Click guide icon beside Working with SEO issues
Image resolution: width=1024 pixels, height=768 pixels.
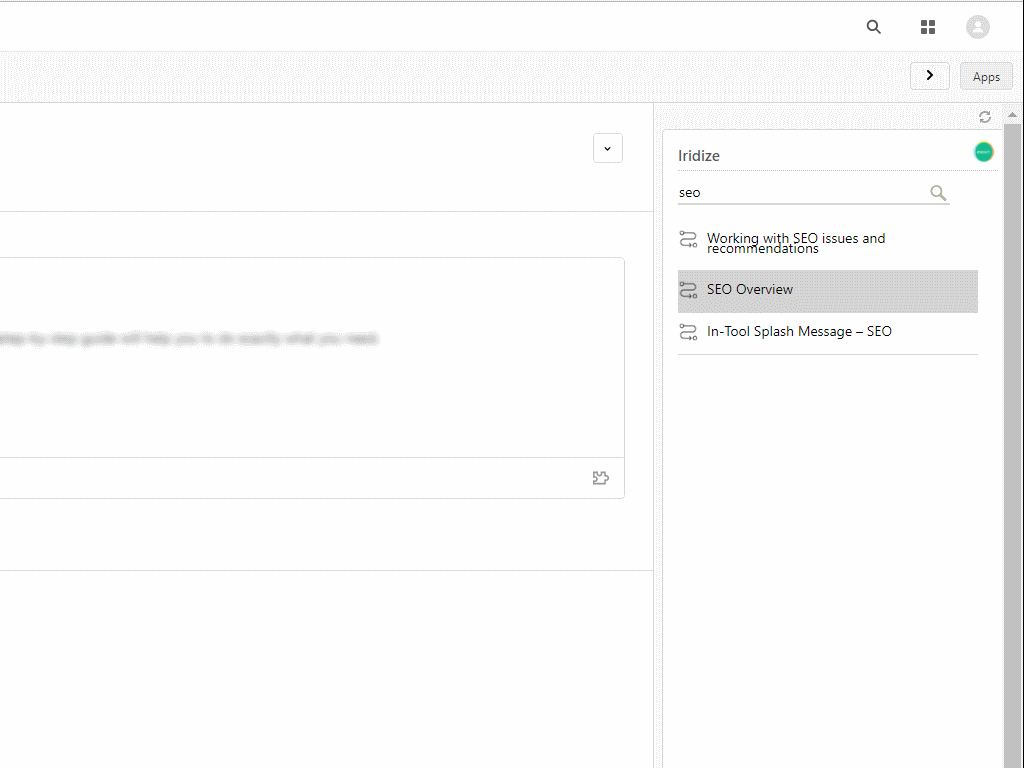coord(688,240)
